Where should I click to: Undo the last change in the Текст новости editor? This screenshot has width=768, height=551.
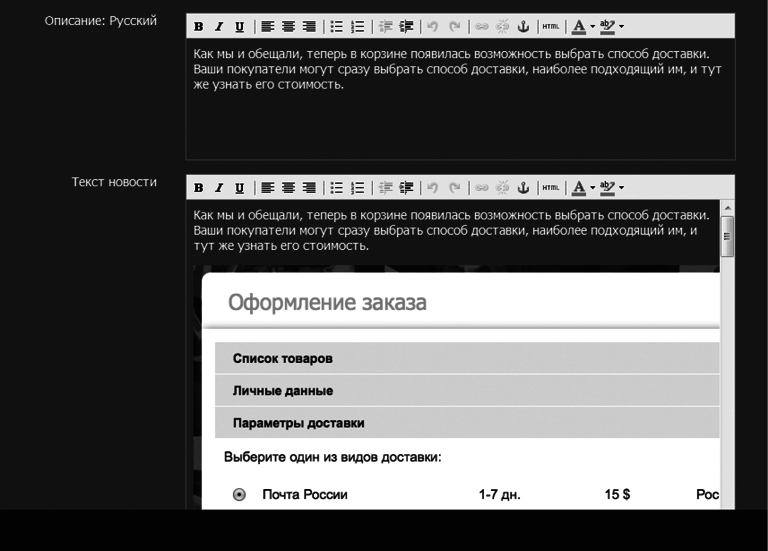(x=432, y=188)
